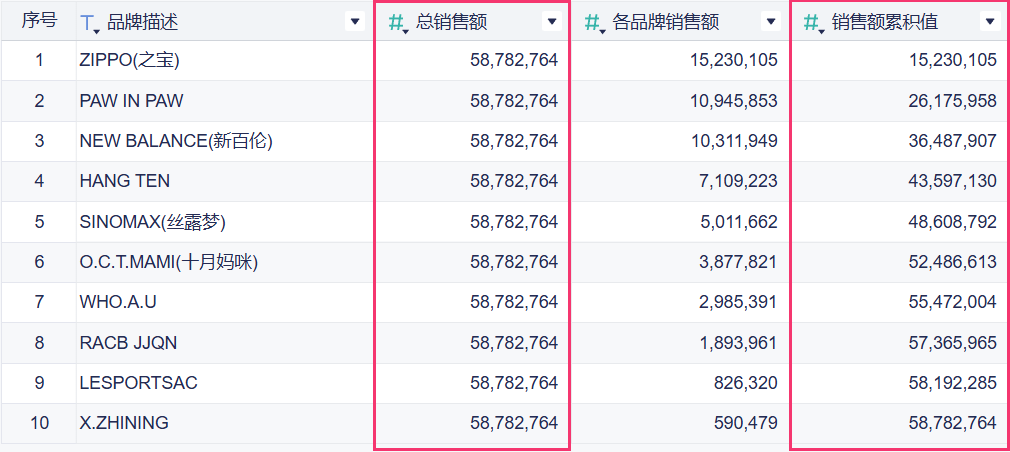The image size is (1010, 452).
Task: Click cumulative value 58,192,285
Action: 953,383
